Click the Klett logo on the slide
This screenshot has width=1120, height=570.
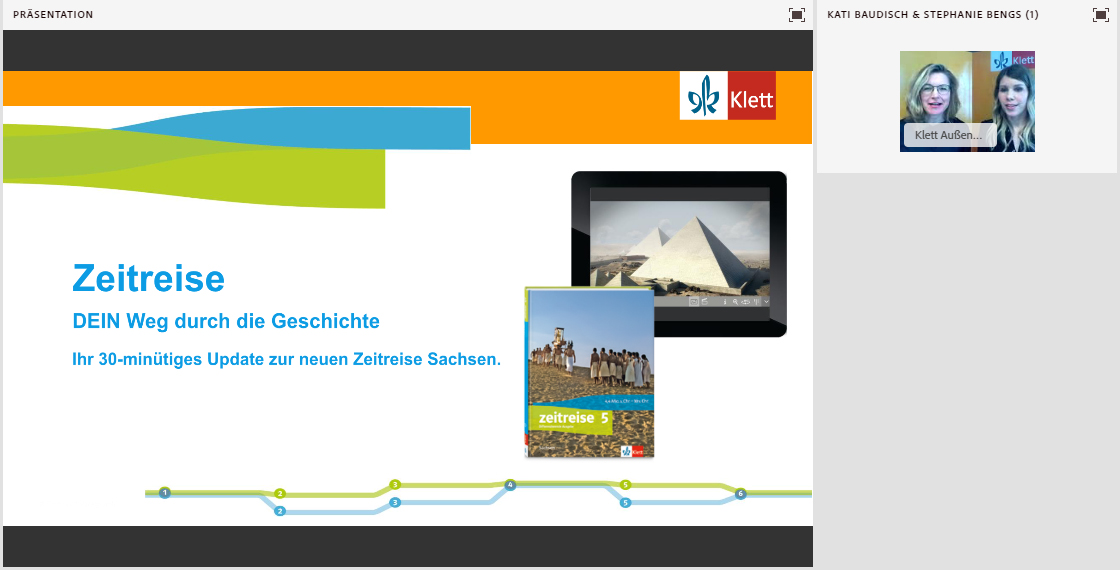[x=727, y=95]
